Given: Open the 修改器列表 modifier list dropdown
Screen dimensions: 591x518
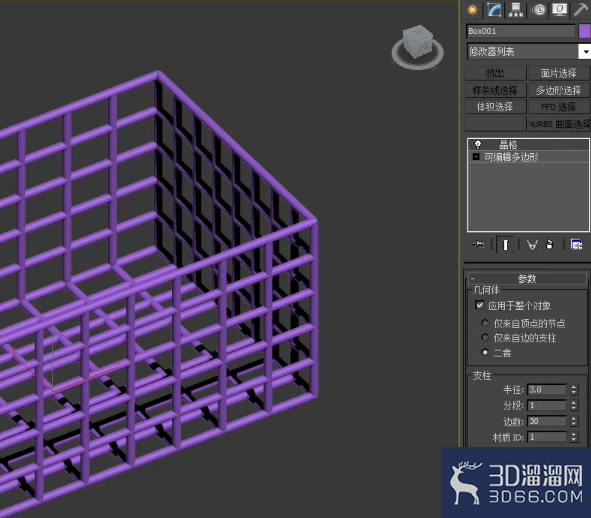Looking at the screenshot, I should click(x=528, y=51).
